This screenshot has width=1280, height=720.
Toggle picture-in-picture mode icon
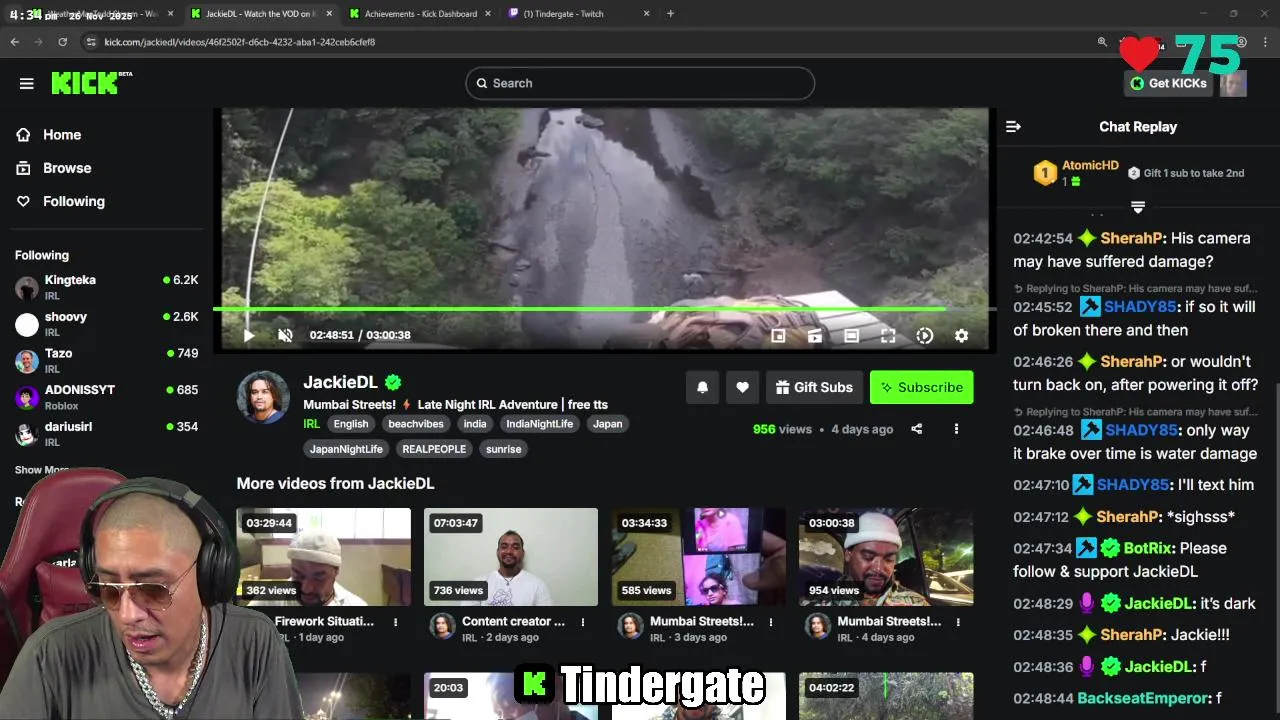click(778, 336)
